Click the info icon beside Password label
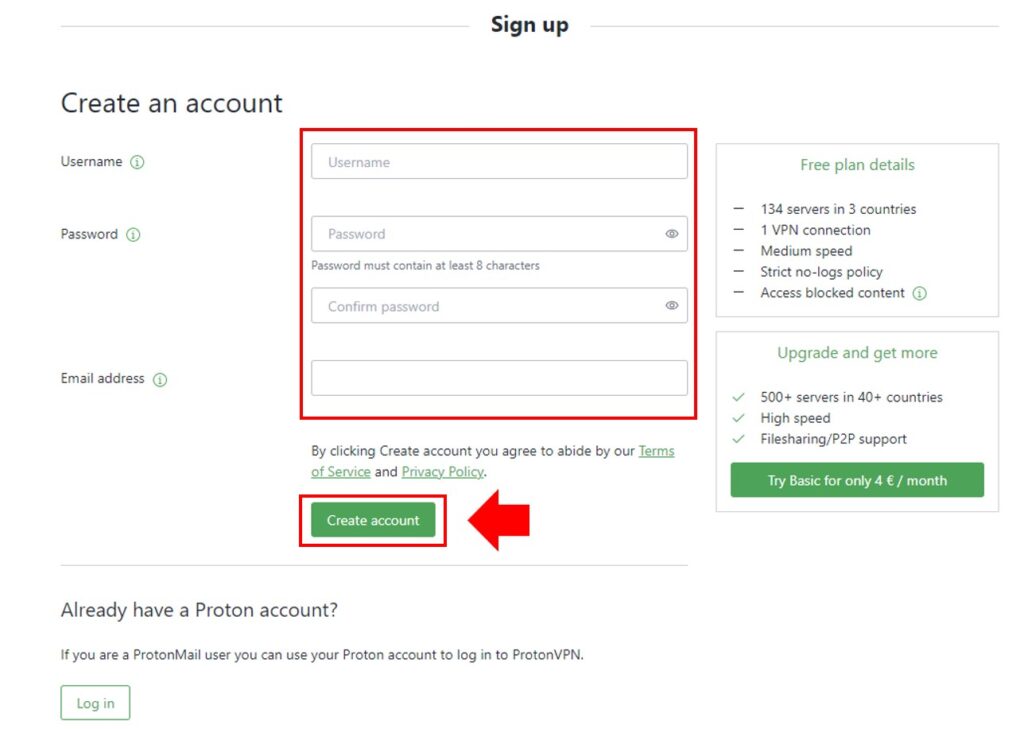The height and width of the screenshot is (729, 1024). tap(133, 235)
